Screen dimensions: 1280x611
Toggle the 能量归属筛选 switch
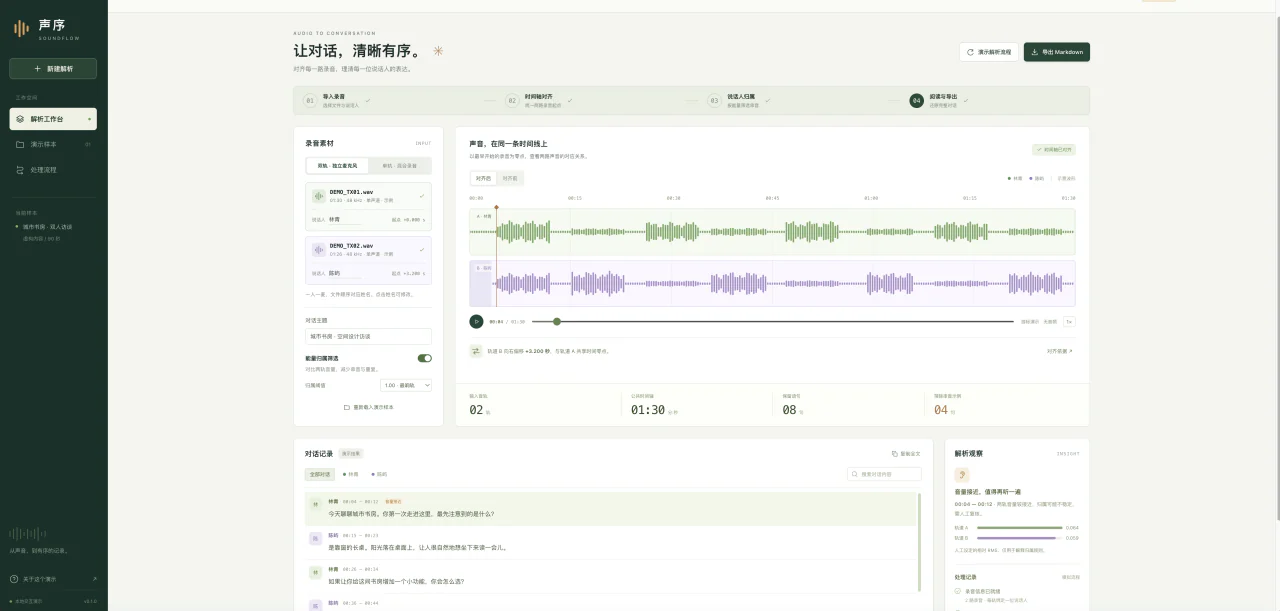(425, 358)
